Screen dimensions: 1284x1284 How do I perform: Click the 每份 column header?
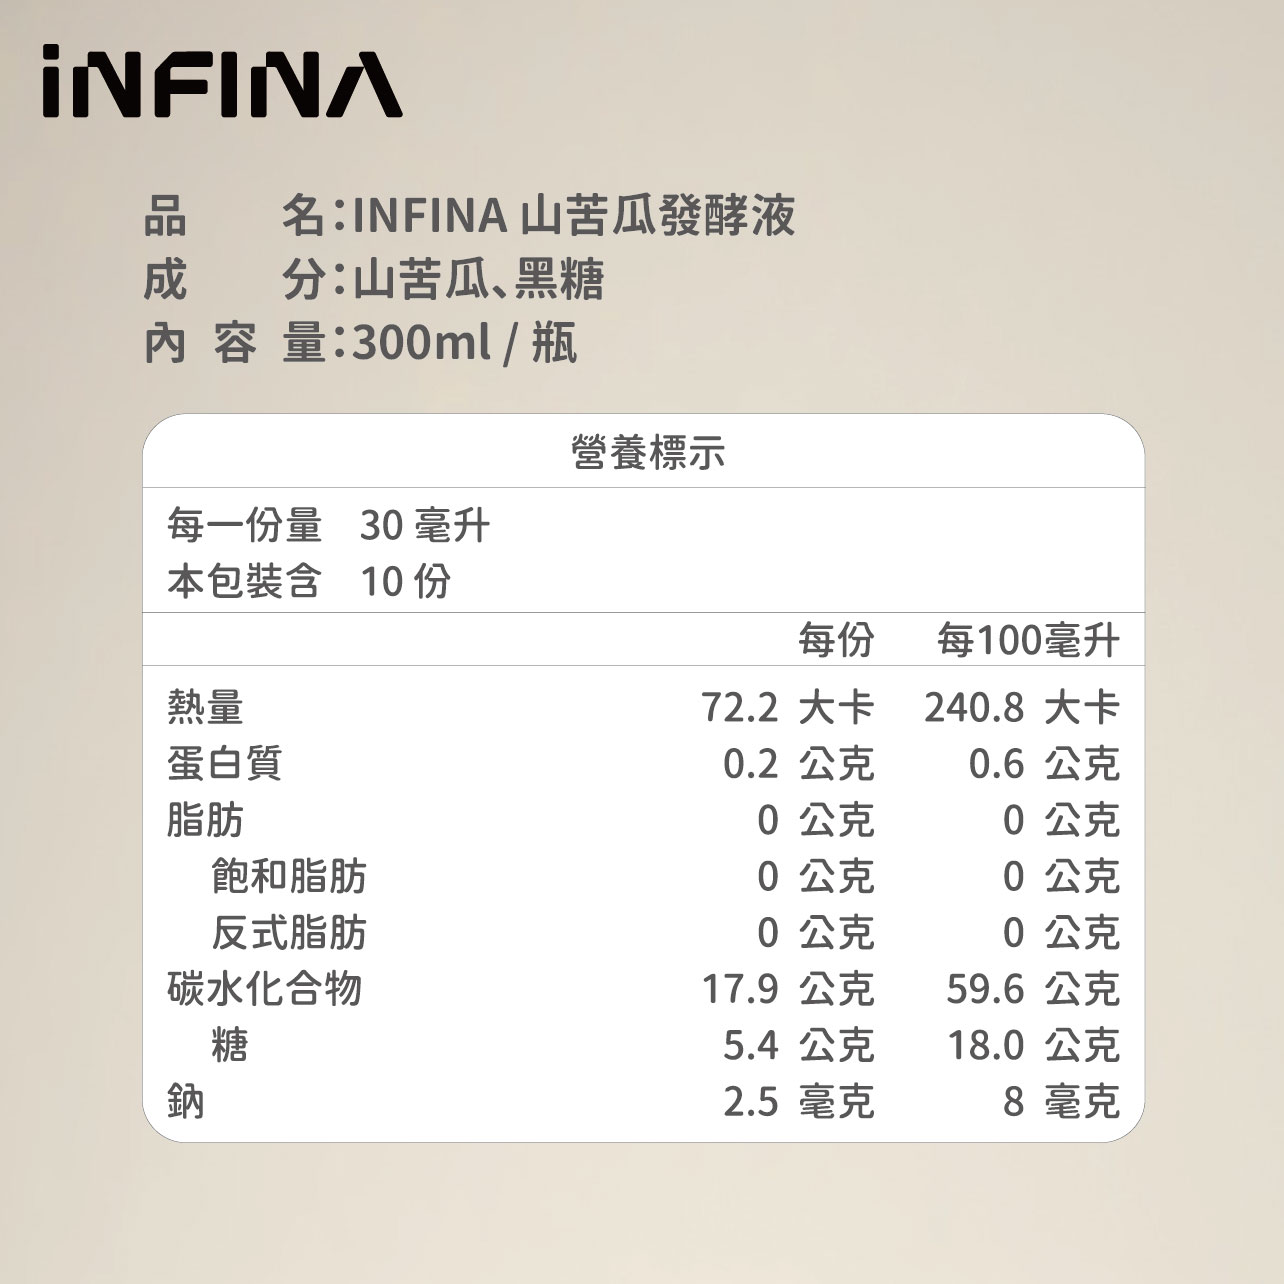tap(835, 640)
